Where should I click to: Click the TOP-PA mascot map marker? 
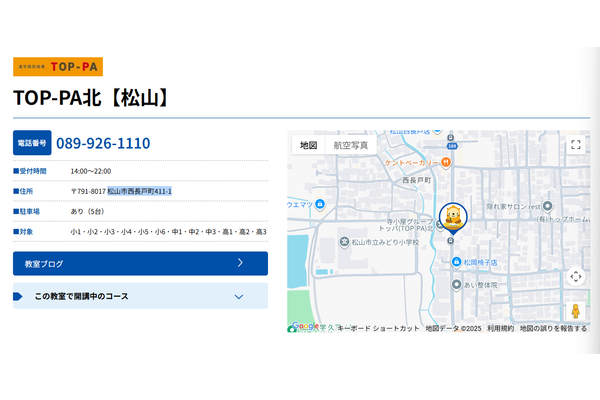click(x=453, y=219)
